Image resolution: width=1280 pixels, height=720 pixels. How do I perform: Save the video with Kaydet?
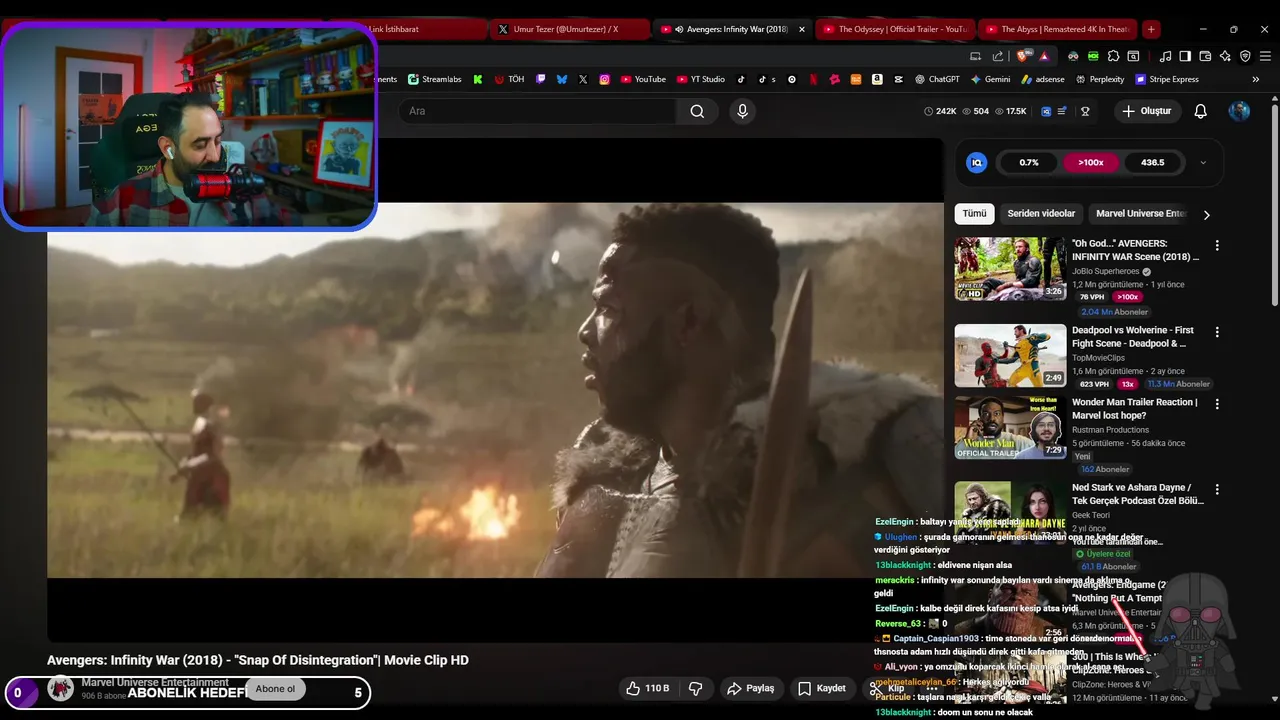tap(821, 688)
